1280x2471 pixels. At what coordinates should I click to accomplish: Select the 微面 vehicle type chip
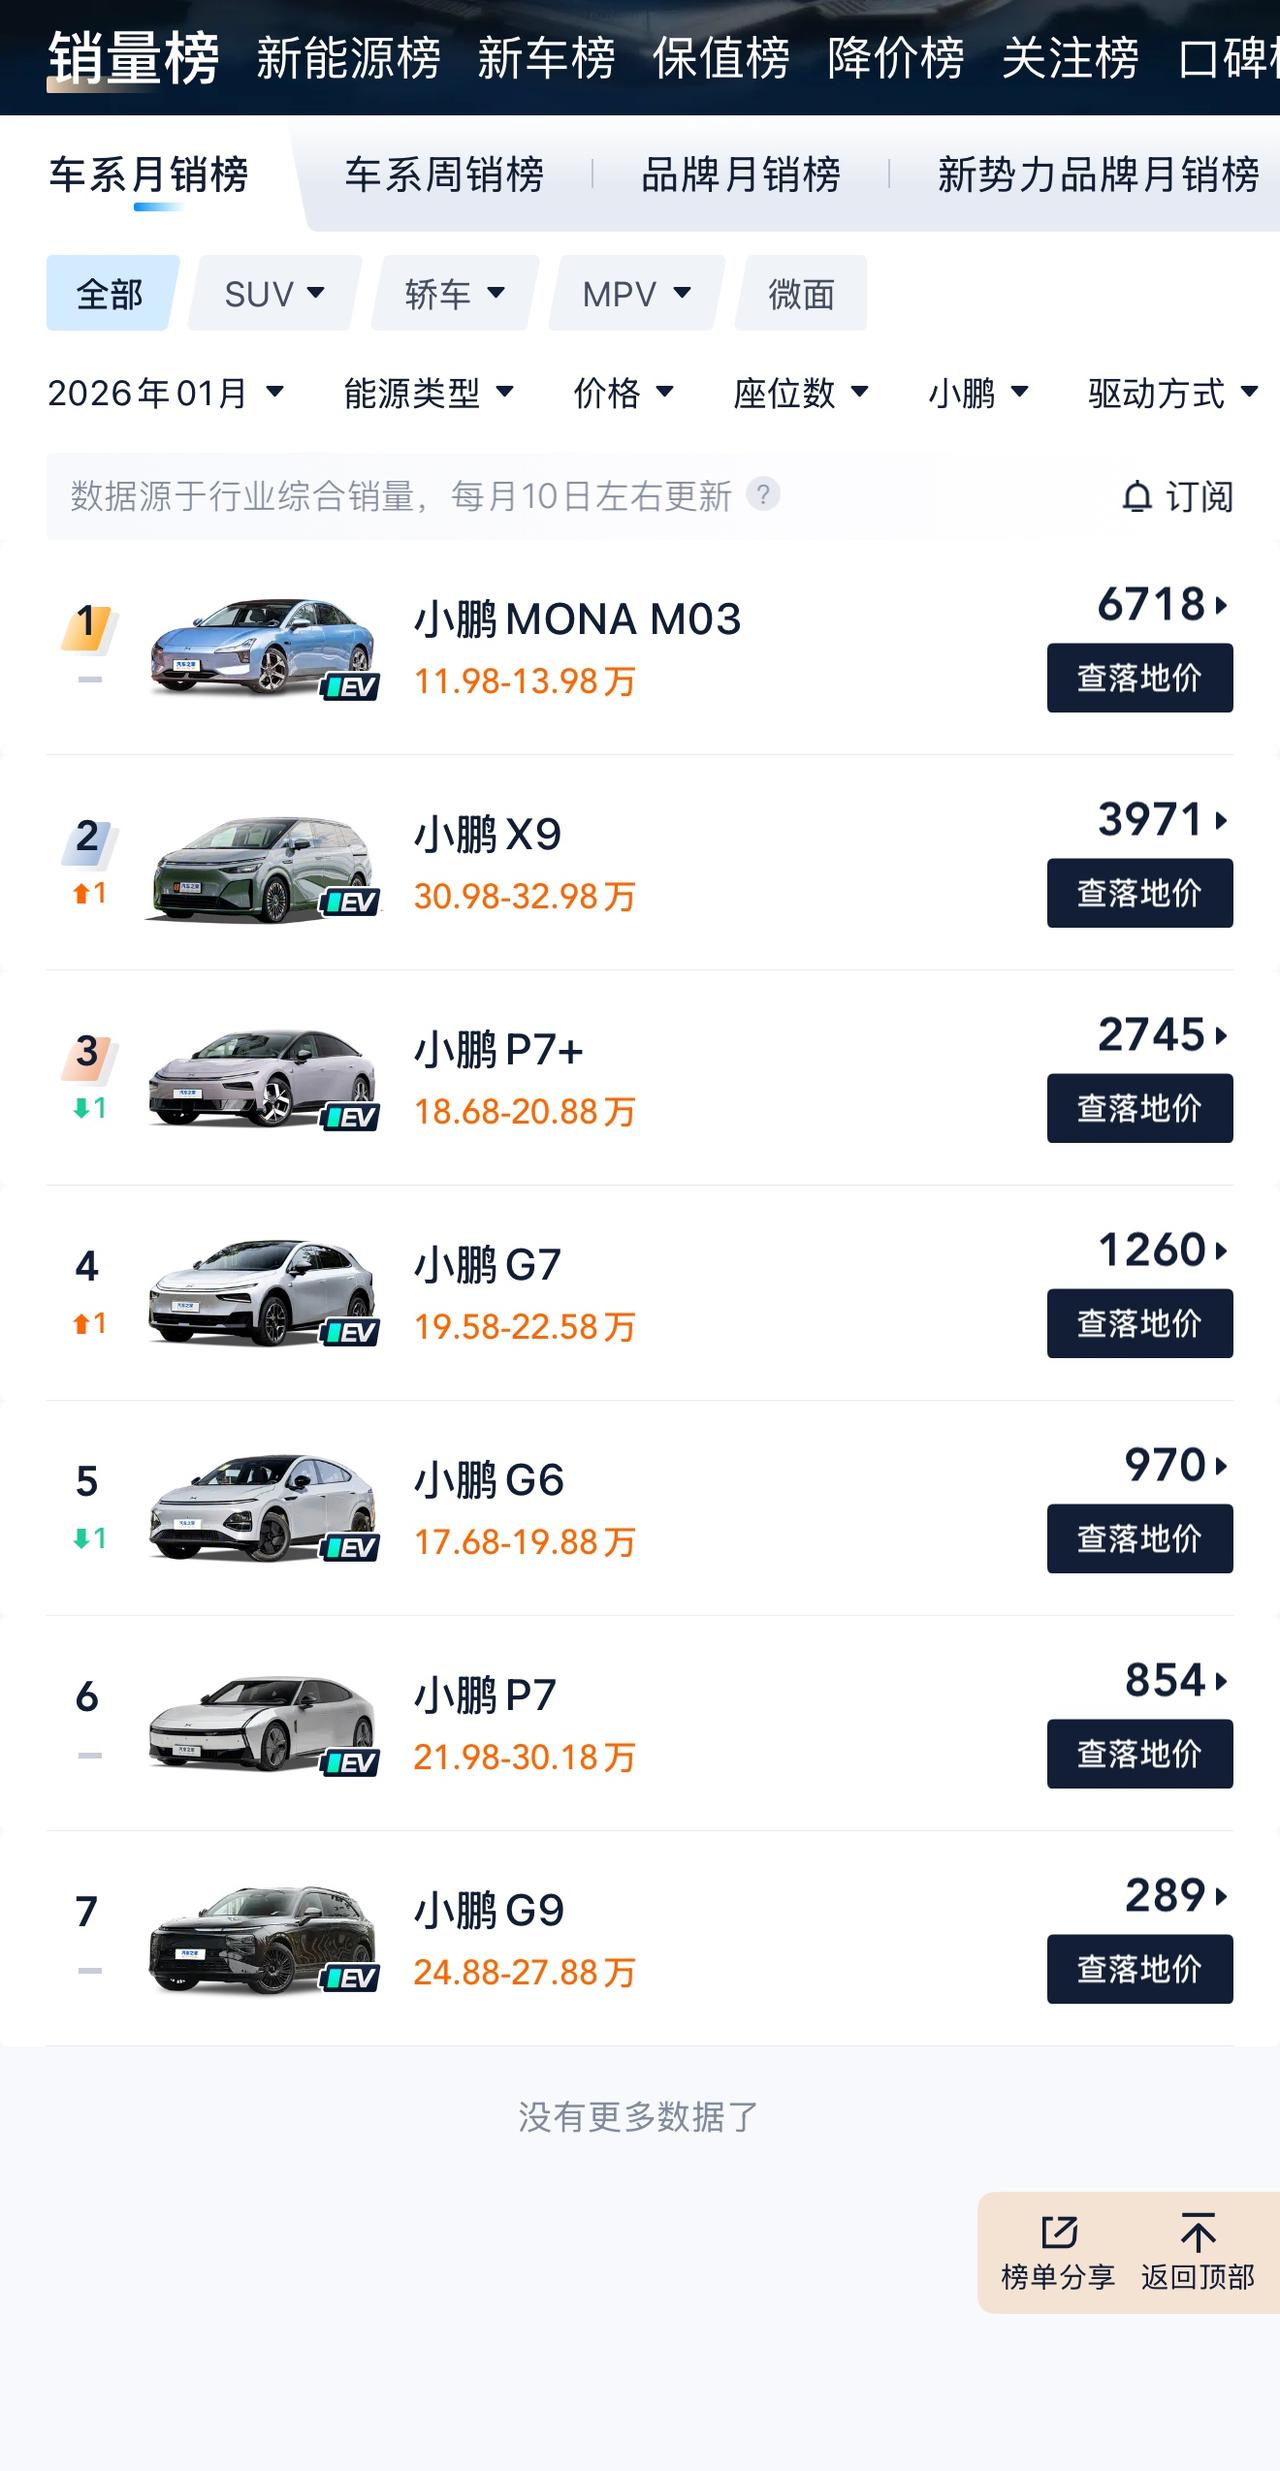click(801, 294)
